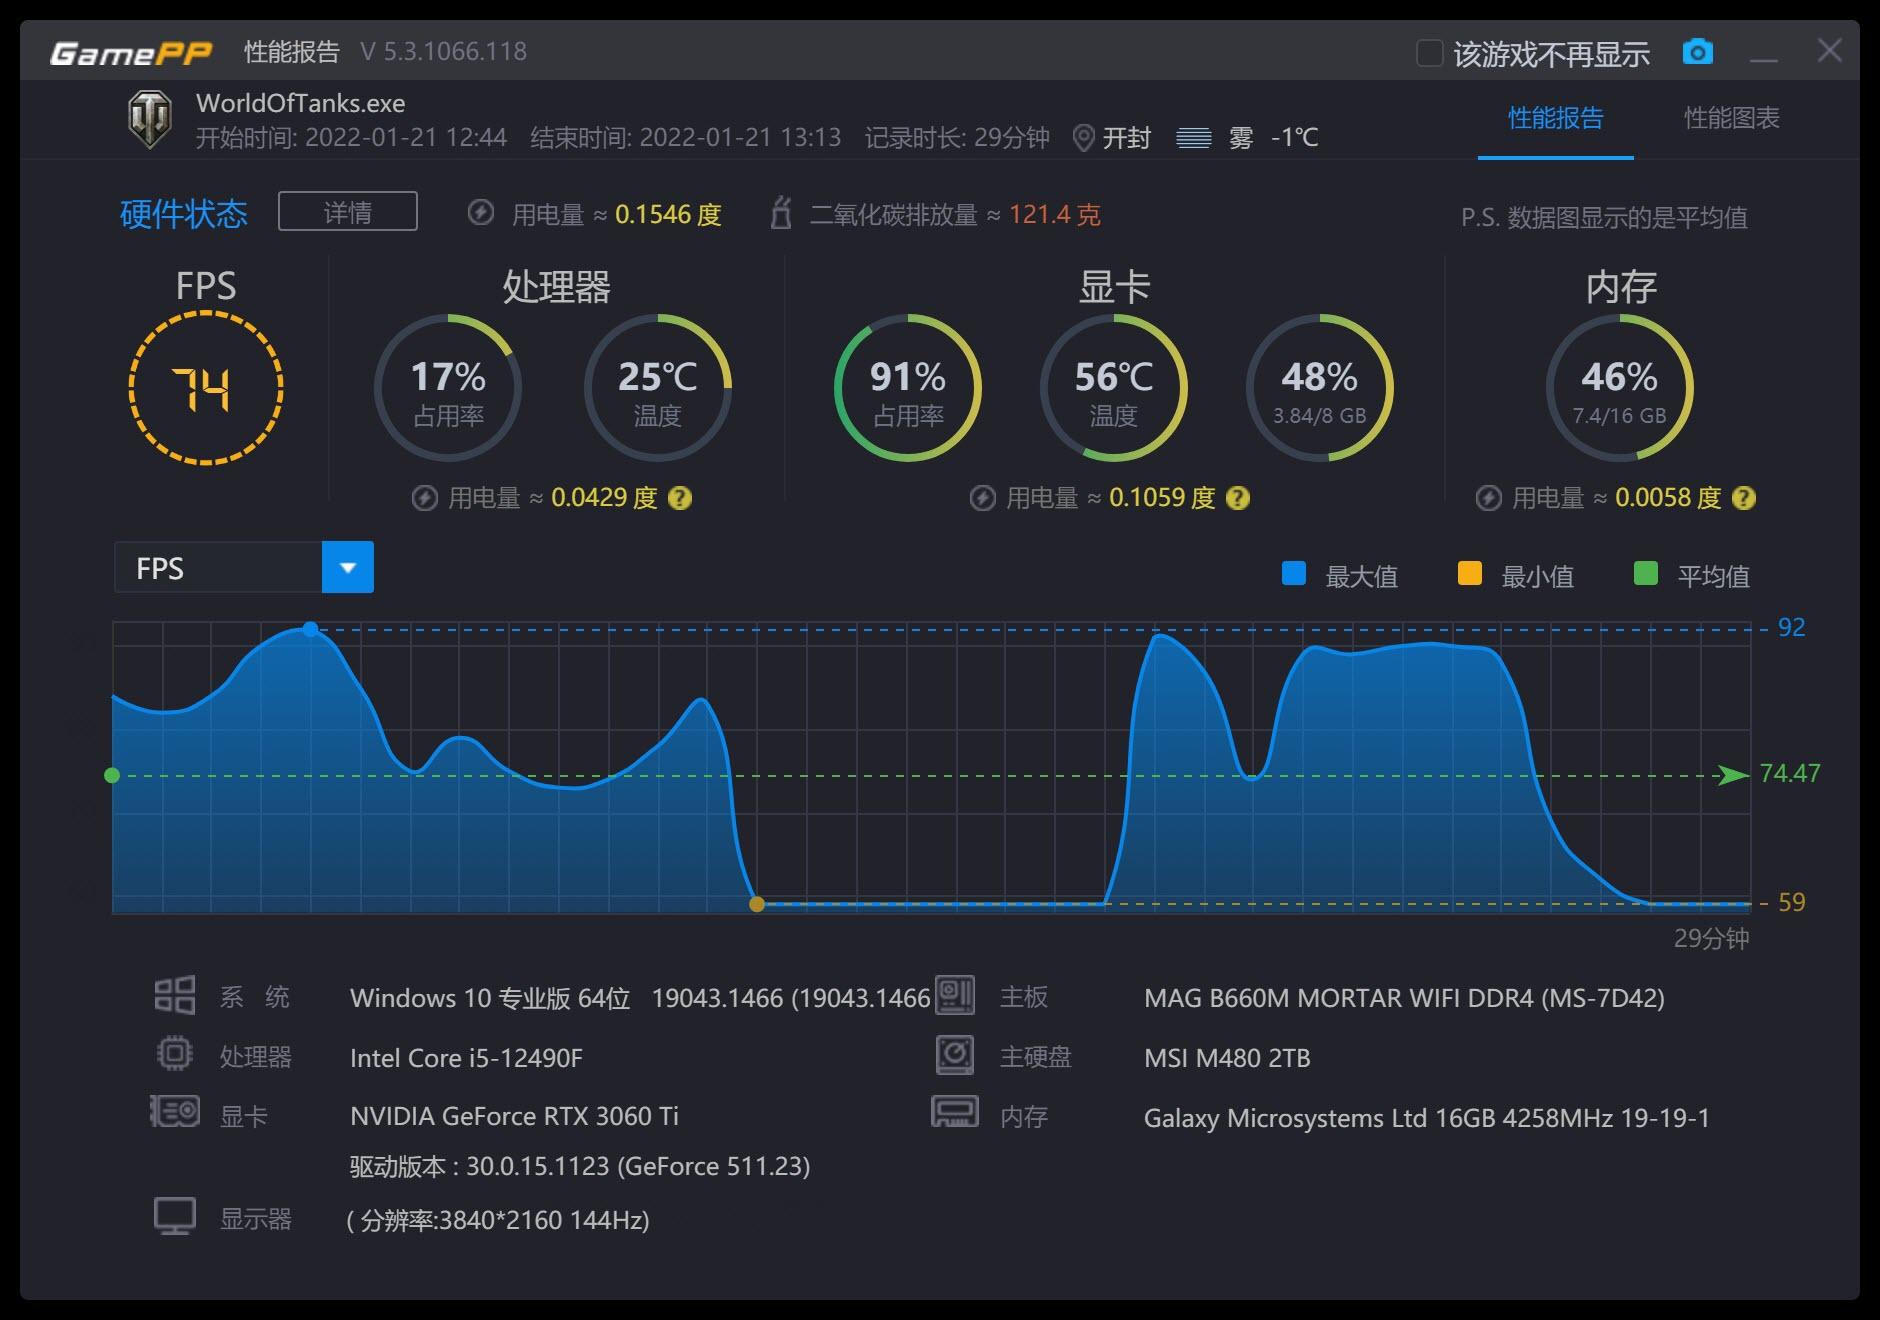
Task: Click the power icon before memory 用电量 0.0058
Action: pyautogui.click(x=1489, y=497)
